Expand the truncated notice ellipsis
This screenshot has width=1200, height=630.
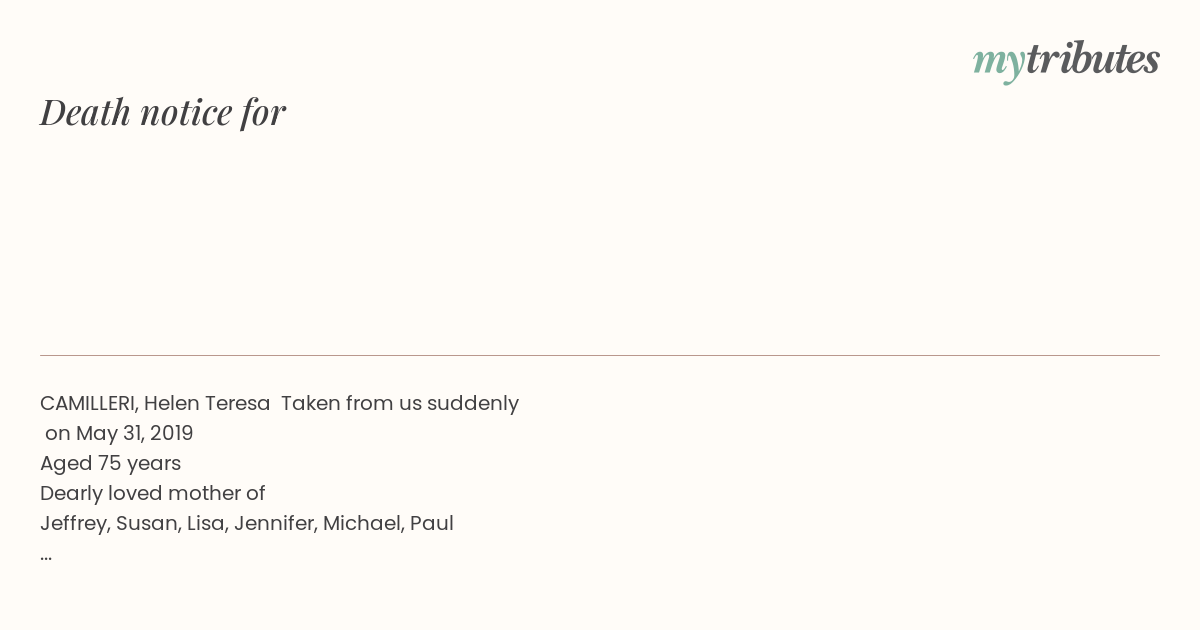46,556
